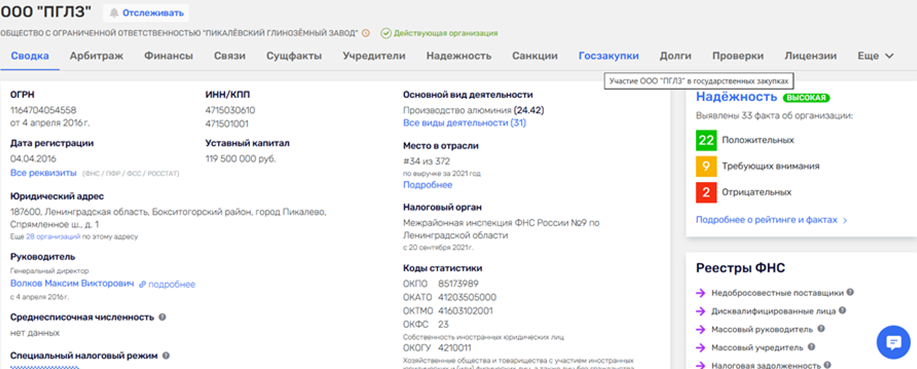Click info icon next to Массовый руководитель
Screen dimensions: 917x369
click(821, 329)
